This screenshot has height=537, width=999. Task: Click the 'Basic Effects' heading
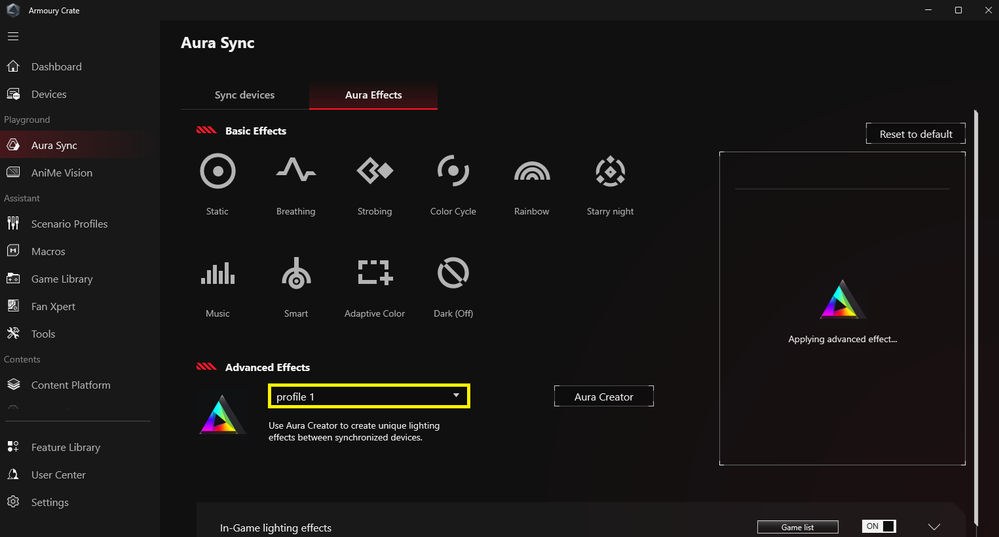pos(255,131)
